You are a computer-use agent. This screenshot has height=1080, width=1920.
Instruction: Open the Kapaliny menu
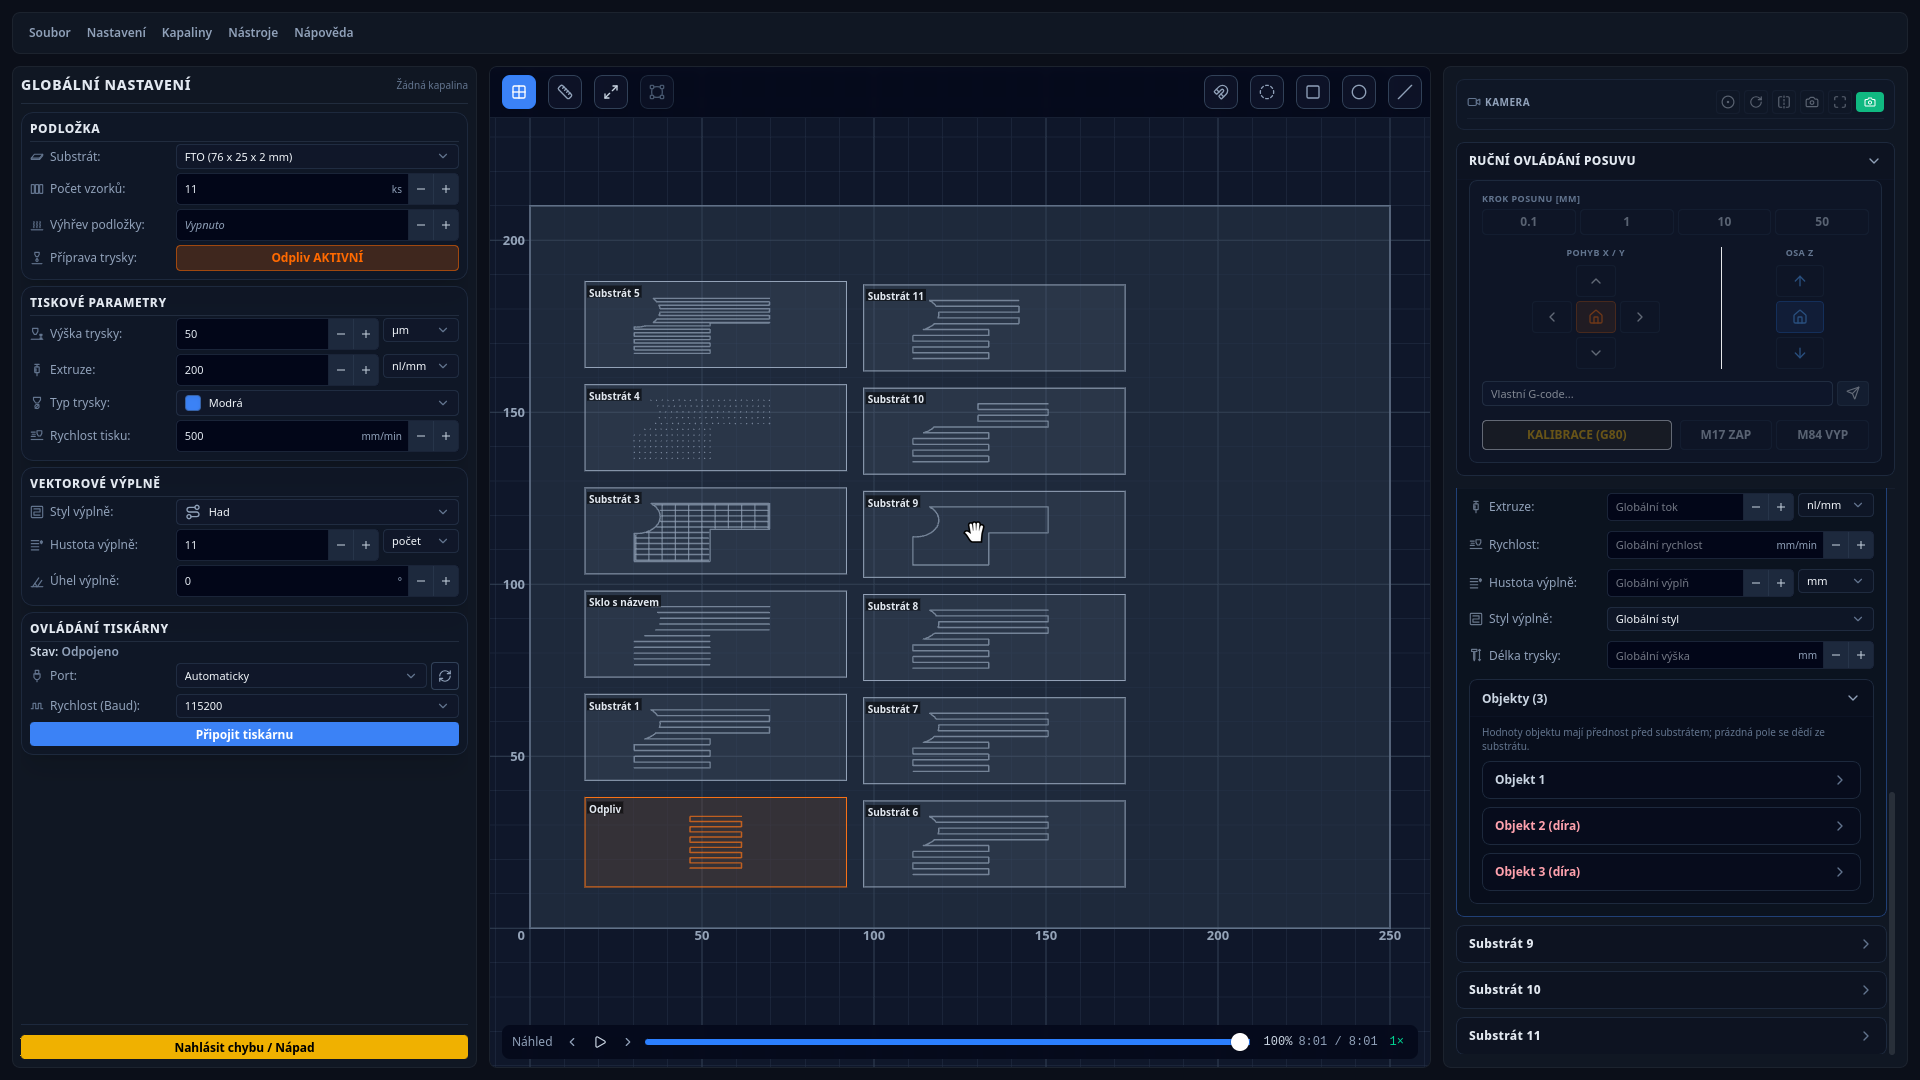[187, 33]
